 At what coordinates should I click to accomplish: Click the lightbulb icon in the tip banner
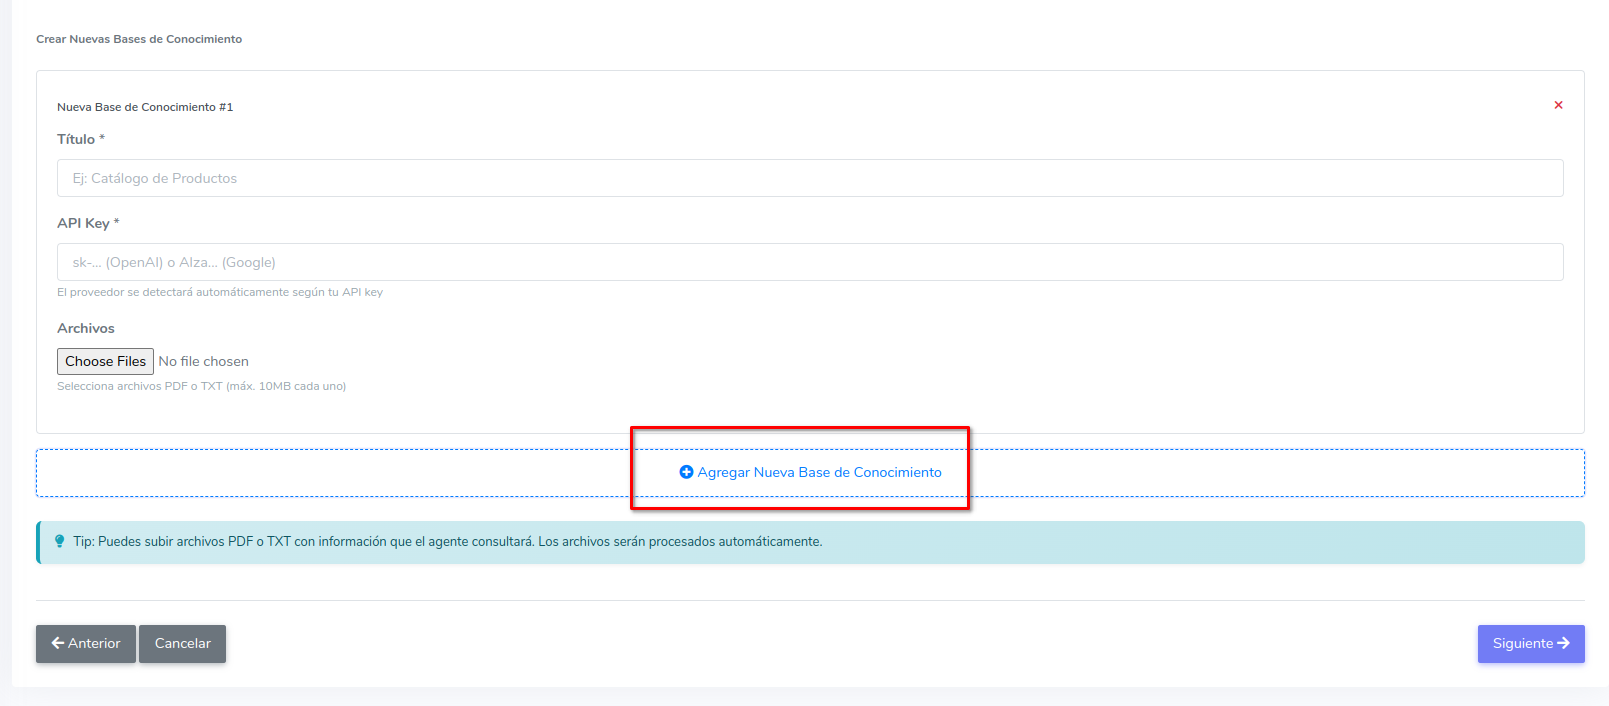point(59,541)
